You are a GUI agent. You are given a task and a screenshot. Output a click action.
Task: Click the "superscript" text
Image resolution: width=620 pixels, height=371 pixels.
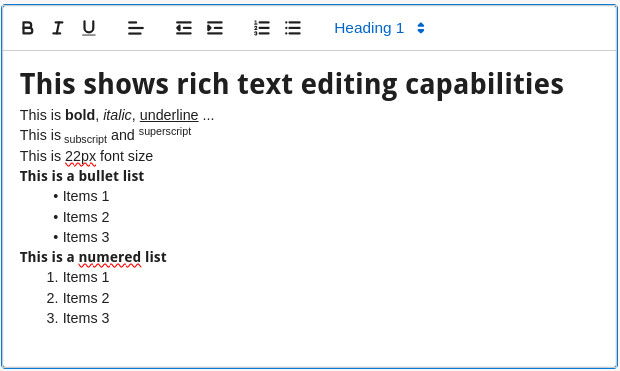click(x=165, y=131)
